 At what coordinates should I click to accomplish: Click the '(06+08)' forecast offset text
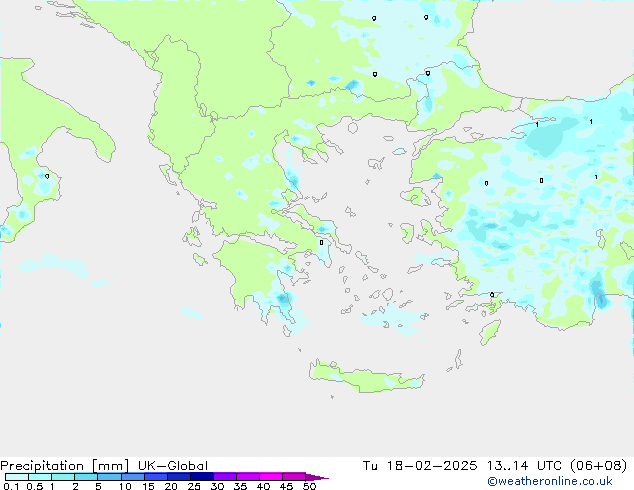pos(598,466)
